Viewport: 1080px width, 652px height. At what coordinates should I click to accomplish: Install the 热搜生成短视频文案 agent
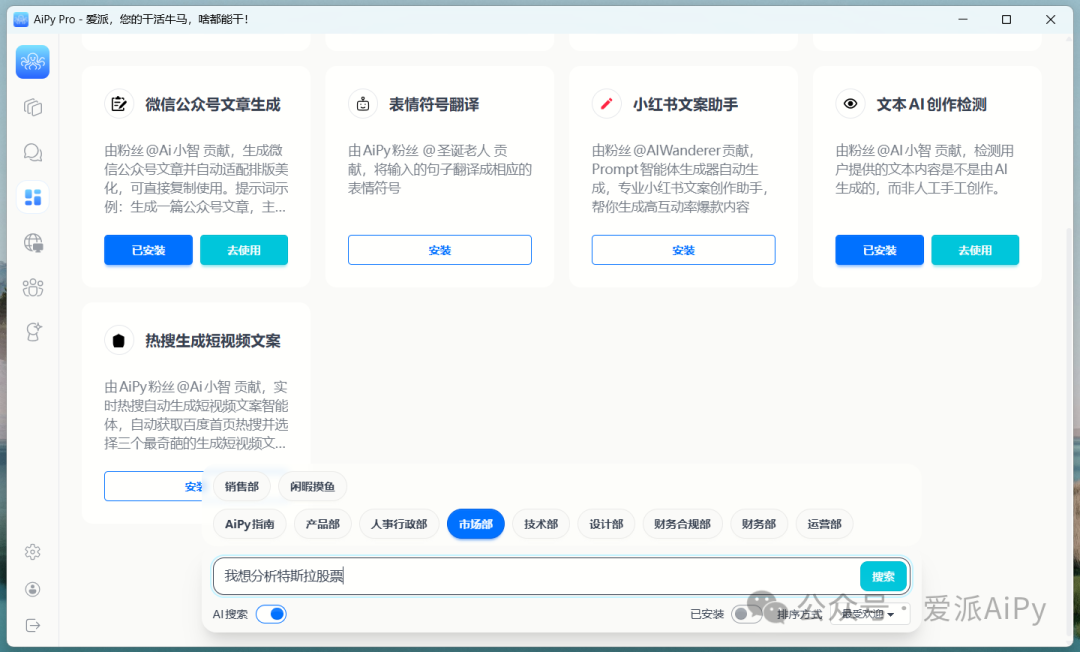155,486
